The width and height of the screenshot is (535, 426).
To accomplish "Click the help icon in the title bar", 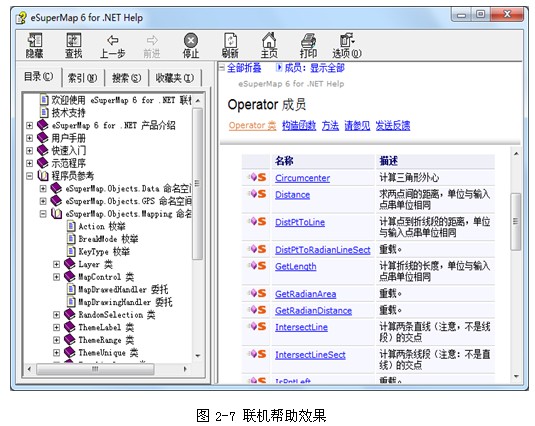I will point(21,18).
